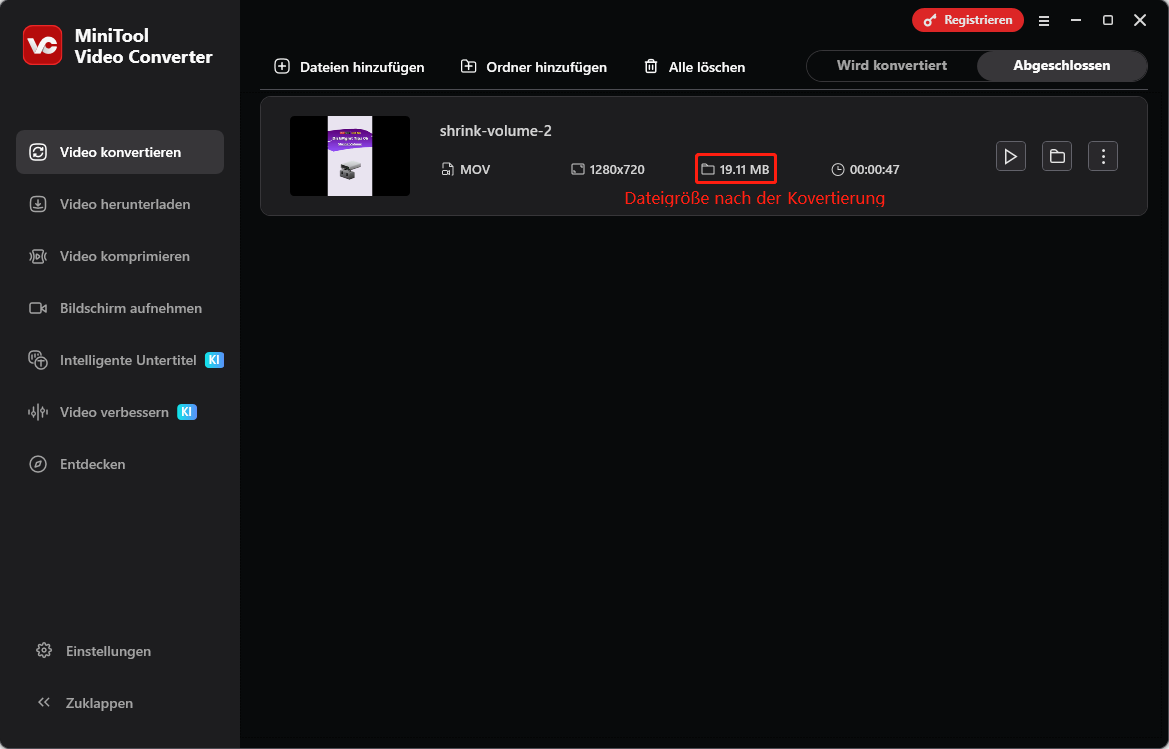Go to Video komprimieren

click(120, 256)
